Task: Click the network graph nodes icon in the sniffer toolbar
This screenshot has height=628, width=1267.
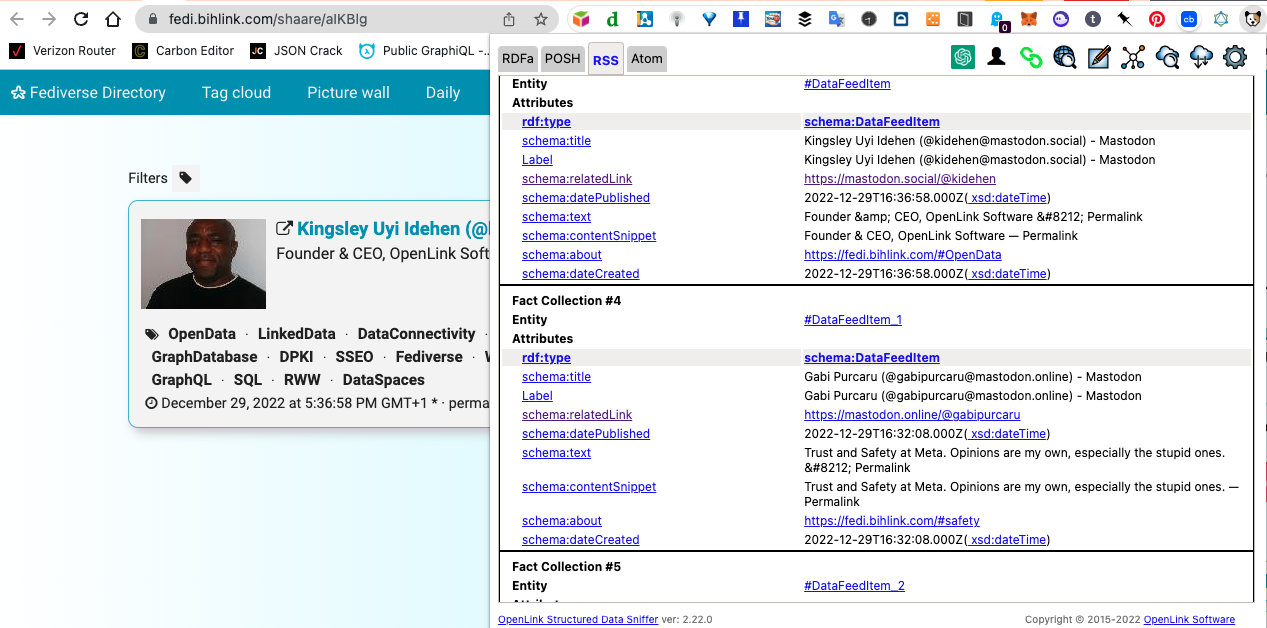Action: pyautogui.click(x=1133, y=58)
